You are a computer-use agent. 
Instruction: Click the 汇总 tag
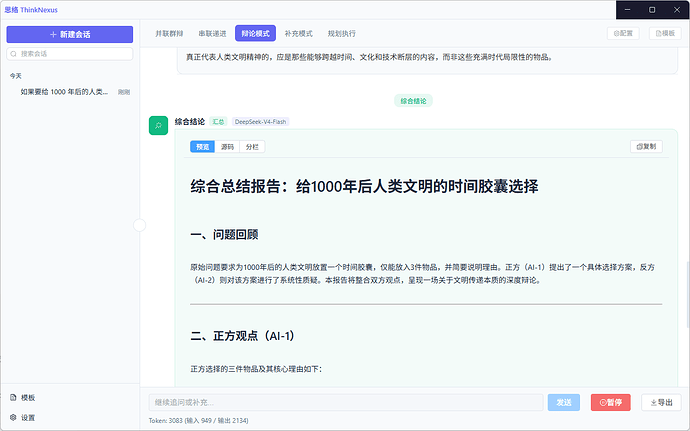point(218,122)
